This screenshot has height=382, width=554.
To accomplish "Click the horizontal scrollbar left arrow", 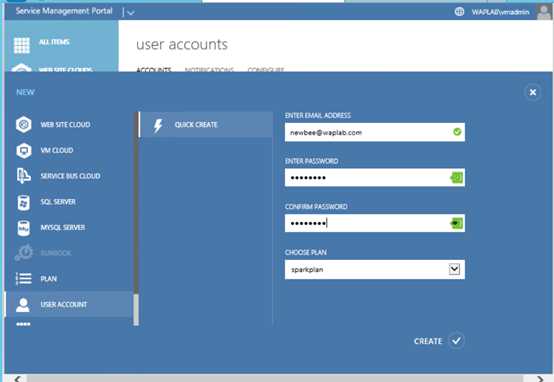I will coord(17,378).
